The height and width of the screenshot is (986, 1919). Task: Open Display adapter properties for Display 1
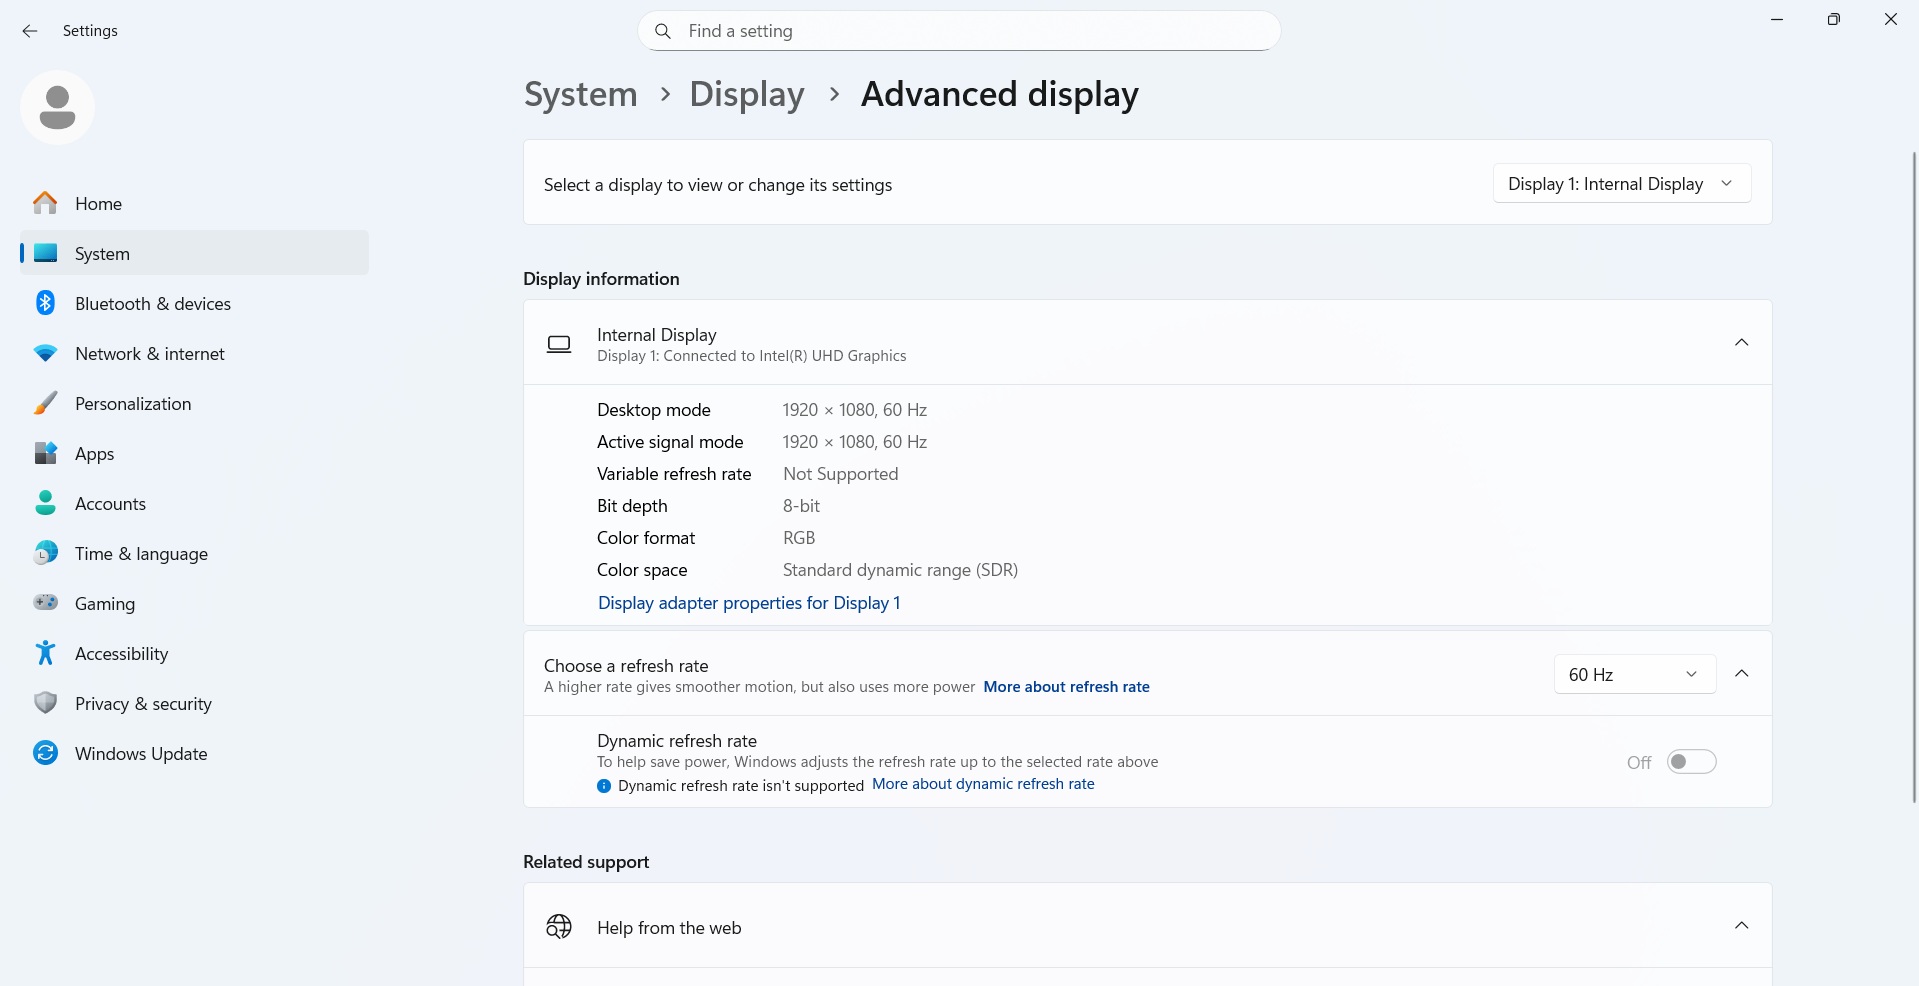(x=748, y=603)
